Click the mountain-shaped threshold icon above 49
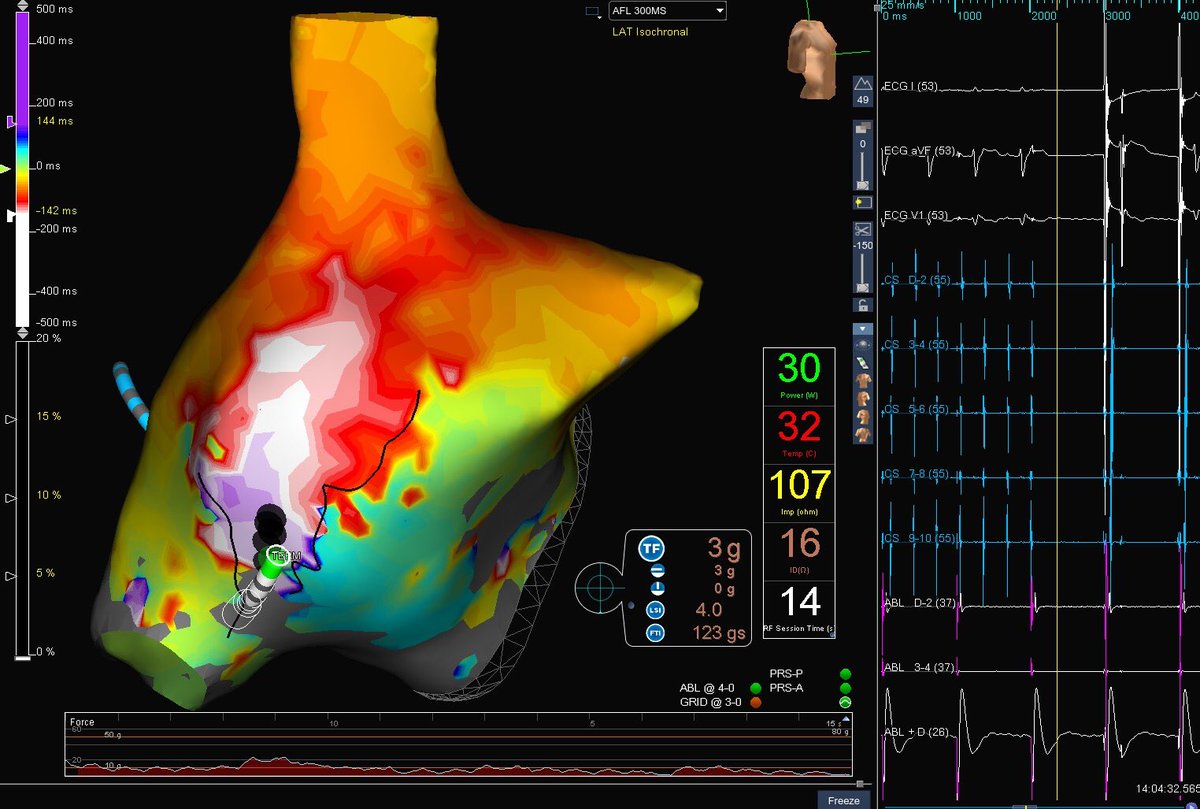Screen dimensions: 1200x809 (x=862, y=85)
